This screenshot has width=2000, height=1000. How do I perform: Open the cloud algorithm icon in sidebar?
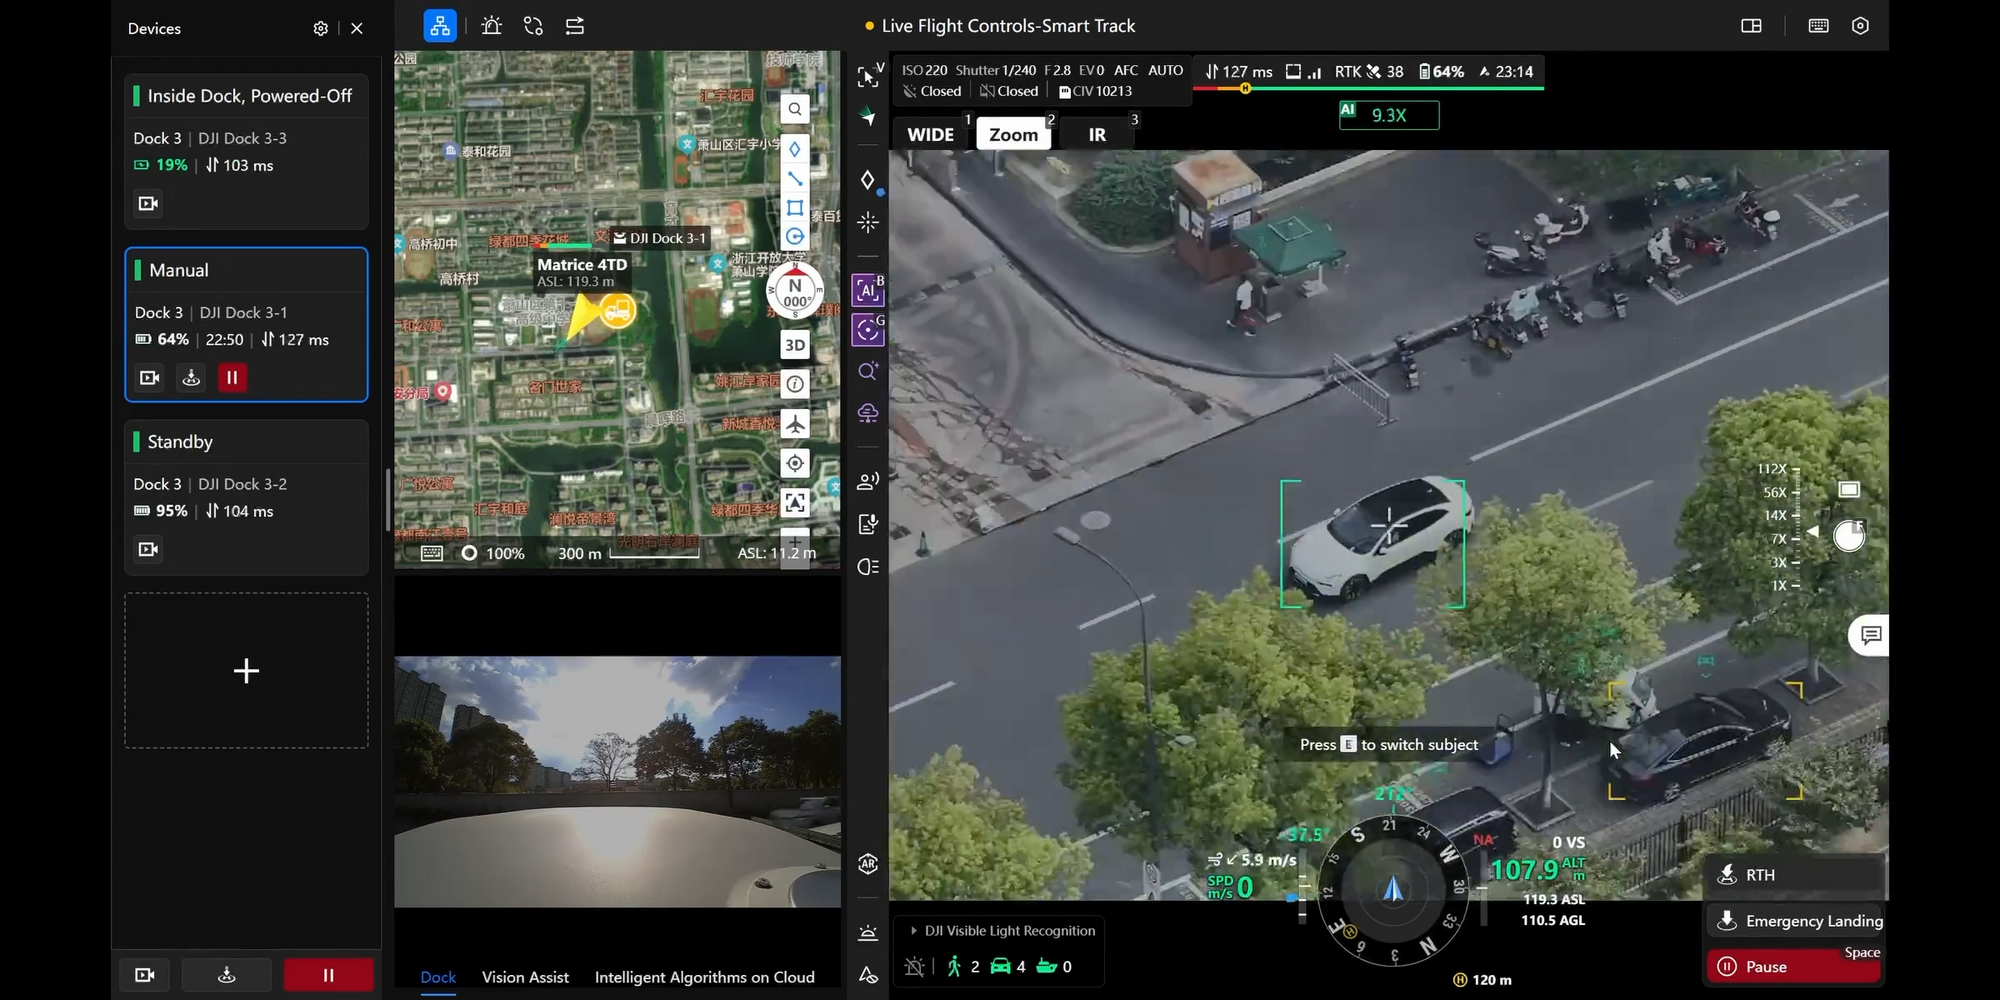click(867, 412)
